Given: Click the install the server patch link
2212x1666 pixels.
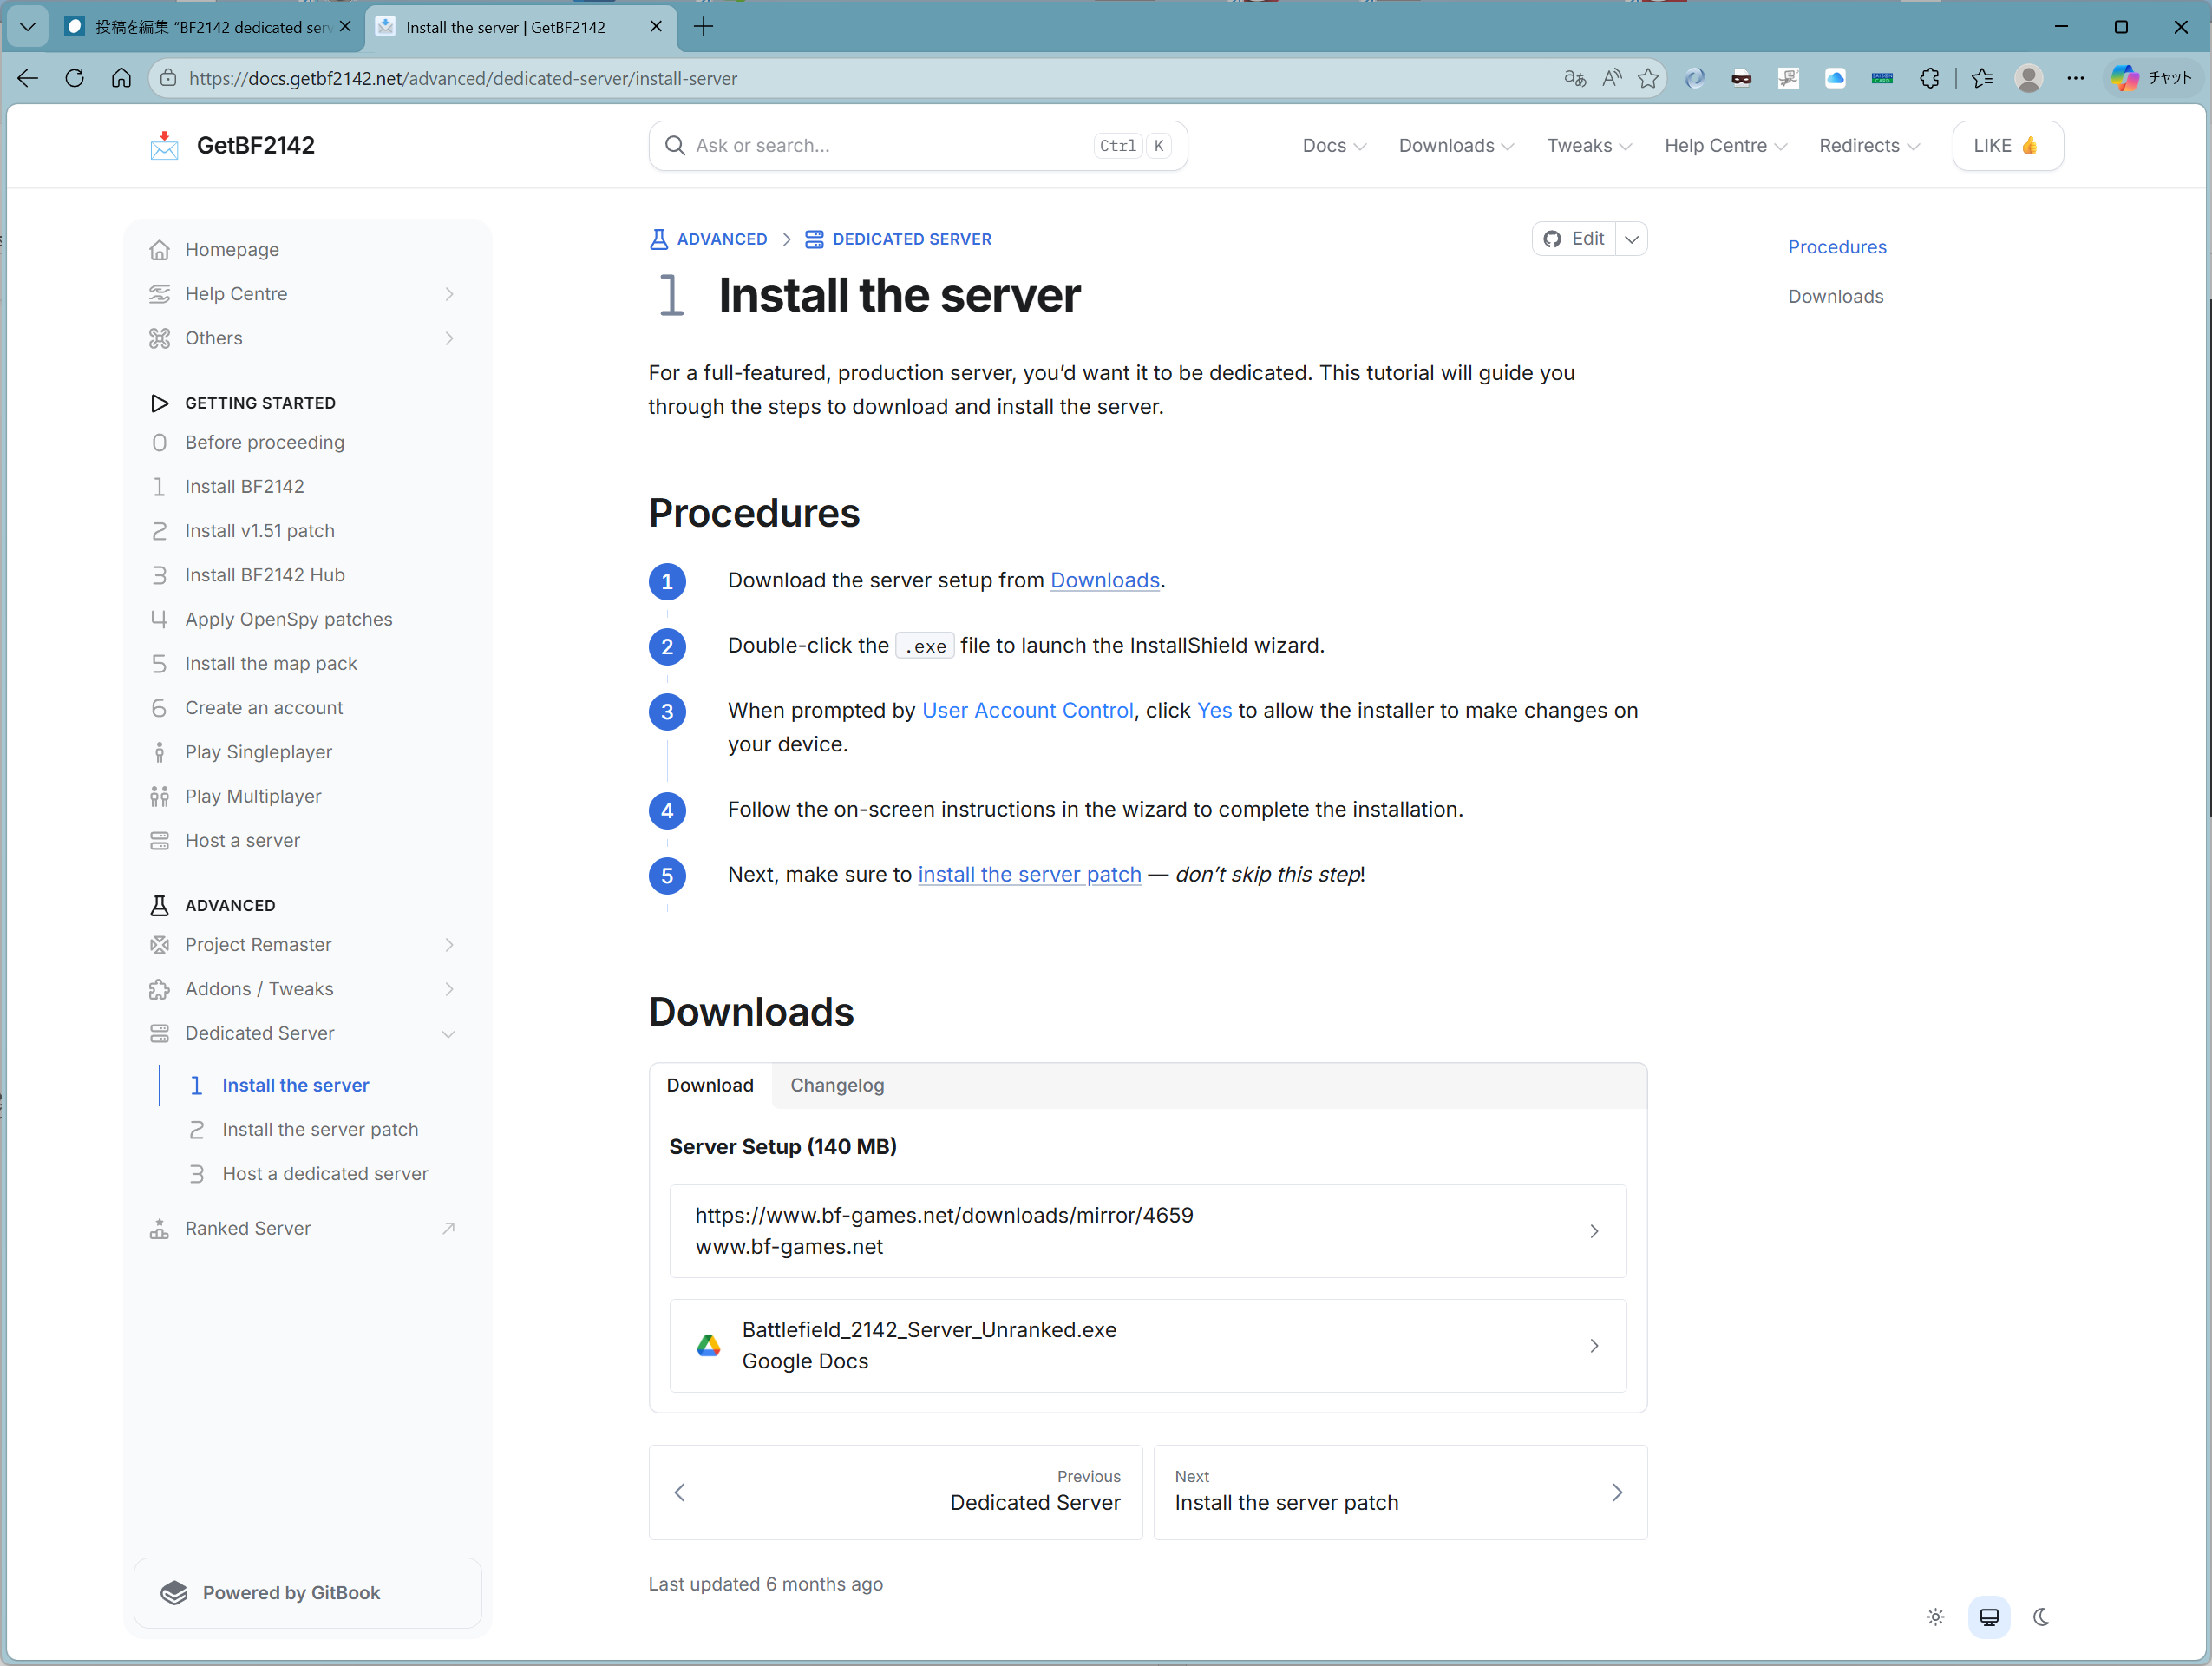Looking at the screenshot, I should pos(1029,874).
